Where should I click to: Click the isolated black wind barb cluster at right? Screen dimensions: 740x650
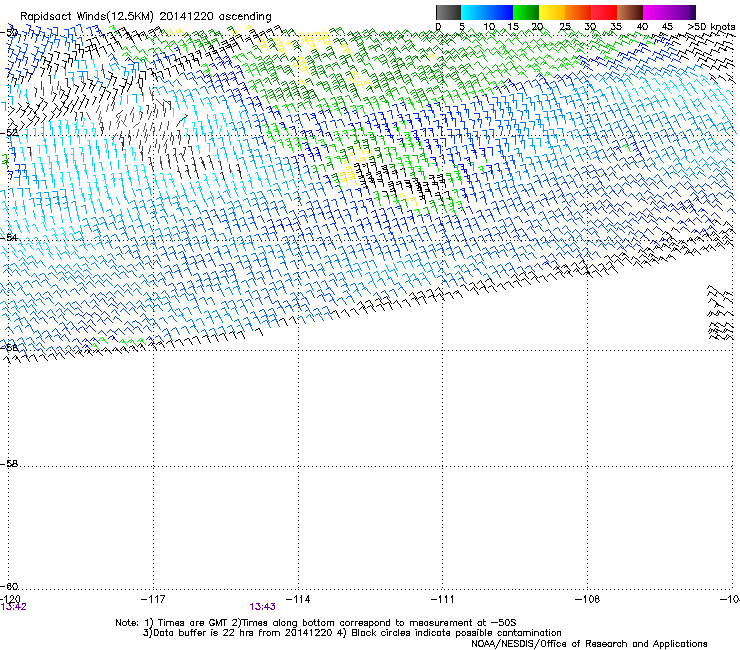coord(721,312)
